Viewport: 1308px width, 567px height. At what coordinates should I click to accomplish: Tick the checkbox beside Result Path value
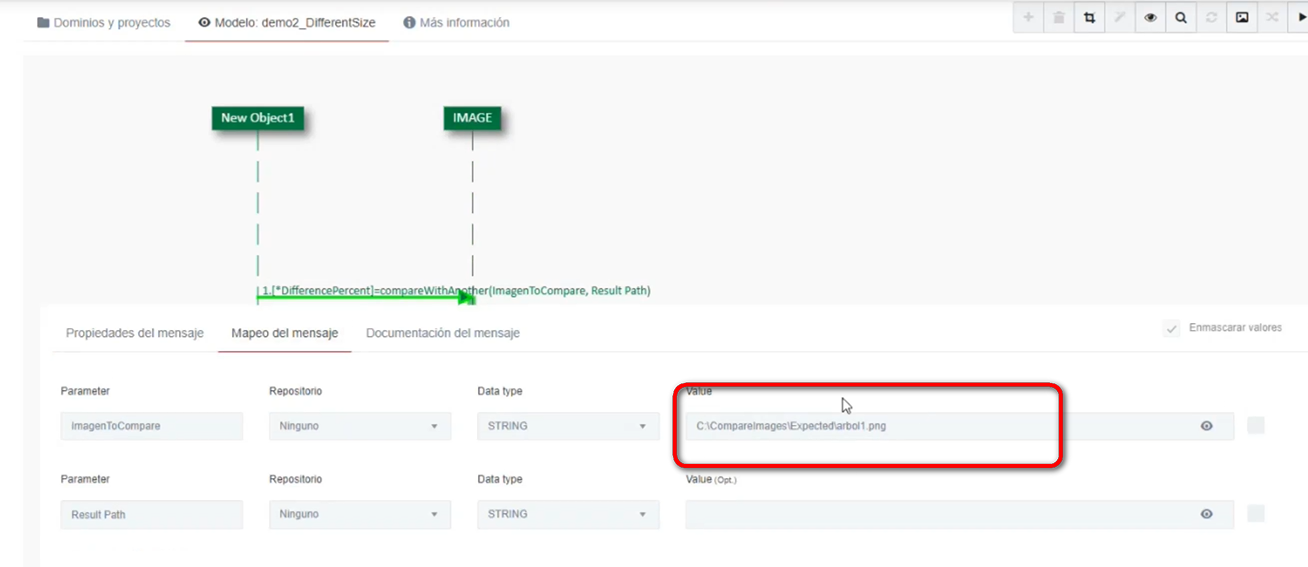[x=1256, y=514]
